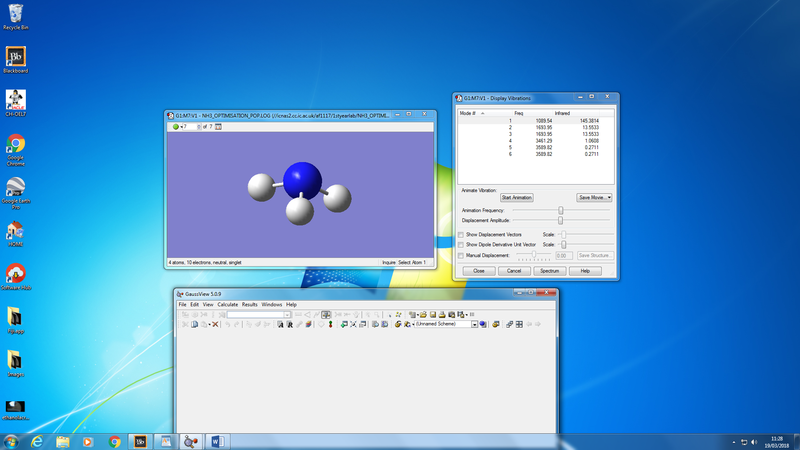Enable Show Displacement Vectors checkbox

(461, 234)
